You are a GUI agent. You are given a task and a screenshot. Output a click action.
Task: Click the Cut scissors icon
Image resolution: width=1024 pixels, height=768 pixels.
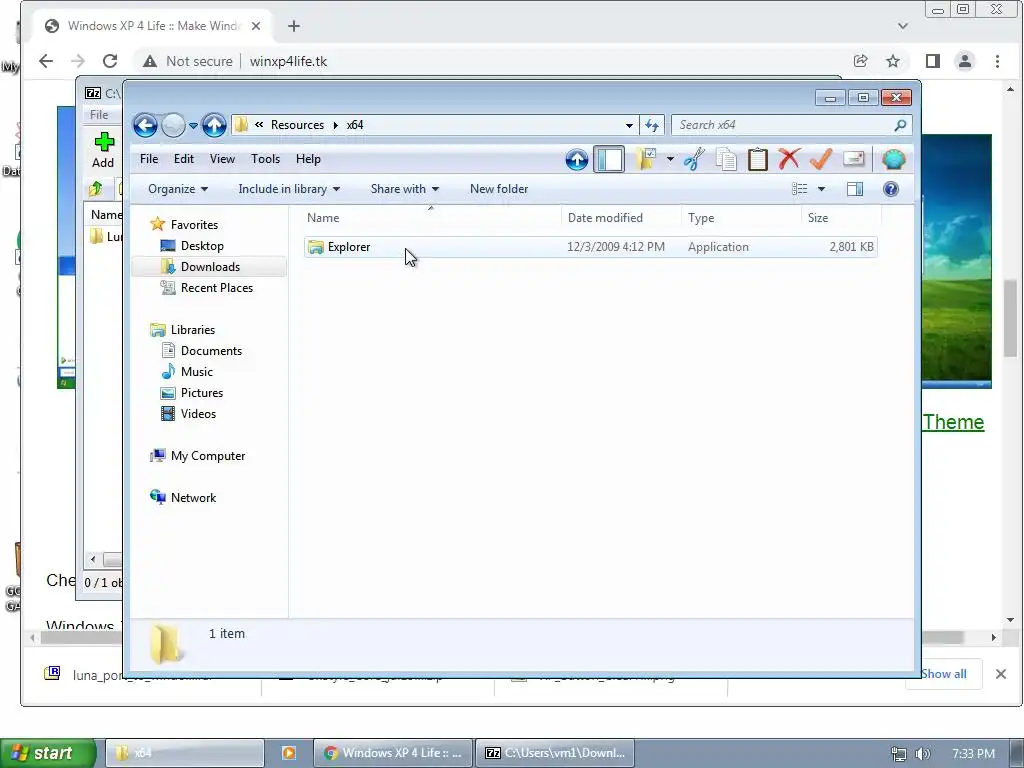[x=694, y=159]
